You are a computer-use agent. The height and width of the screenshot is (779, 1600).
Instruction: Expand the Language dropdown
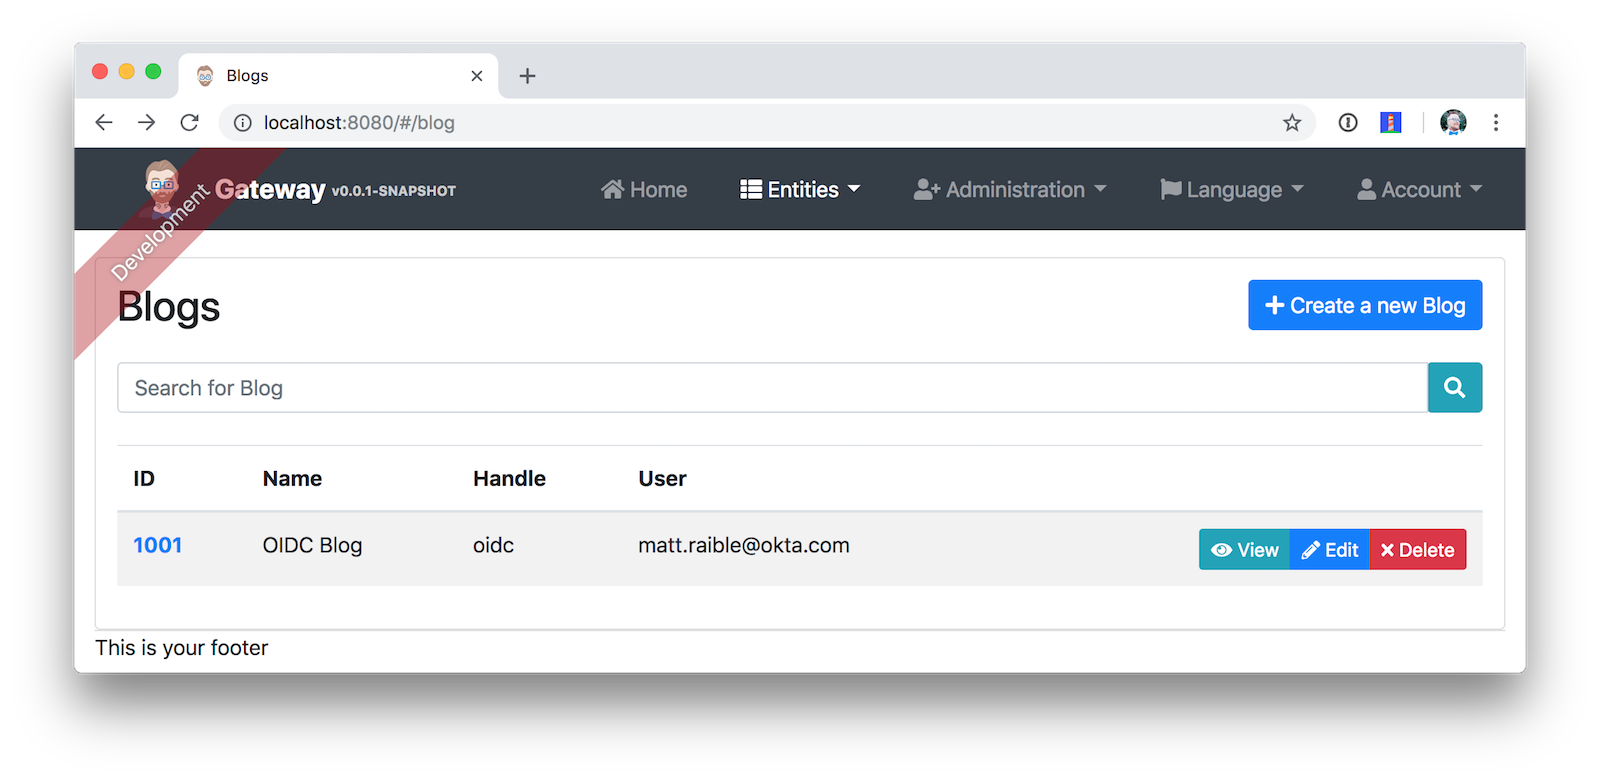point(1232,189)
